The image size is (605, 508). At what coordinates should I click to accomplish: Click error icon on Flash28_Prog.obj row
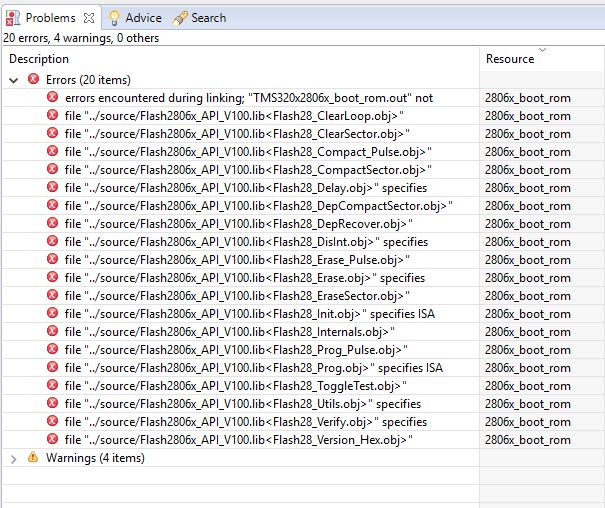tap(52, 367)
